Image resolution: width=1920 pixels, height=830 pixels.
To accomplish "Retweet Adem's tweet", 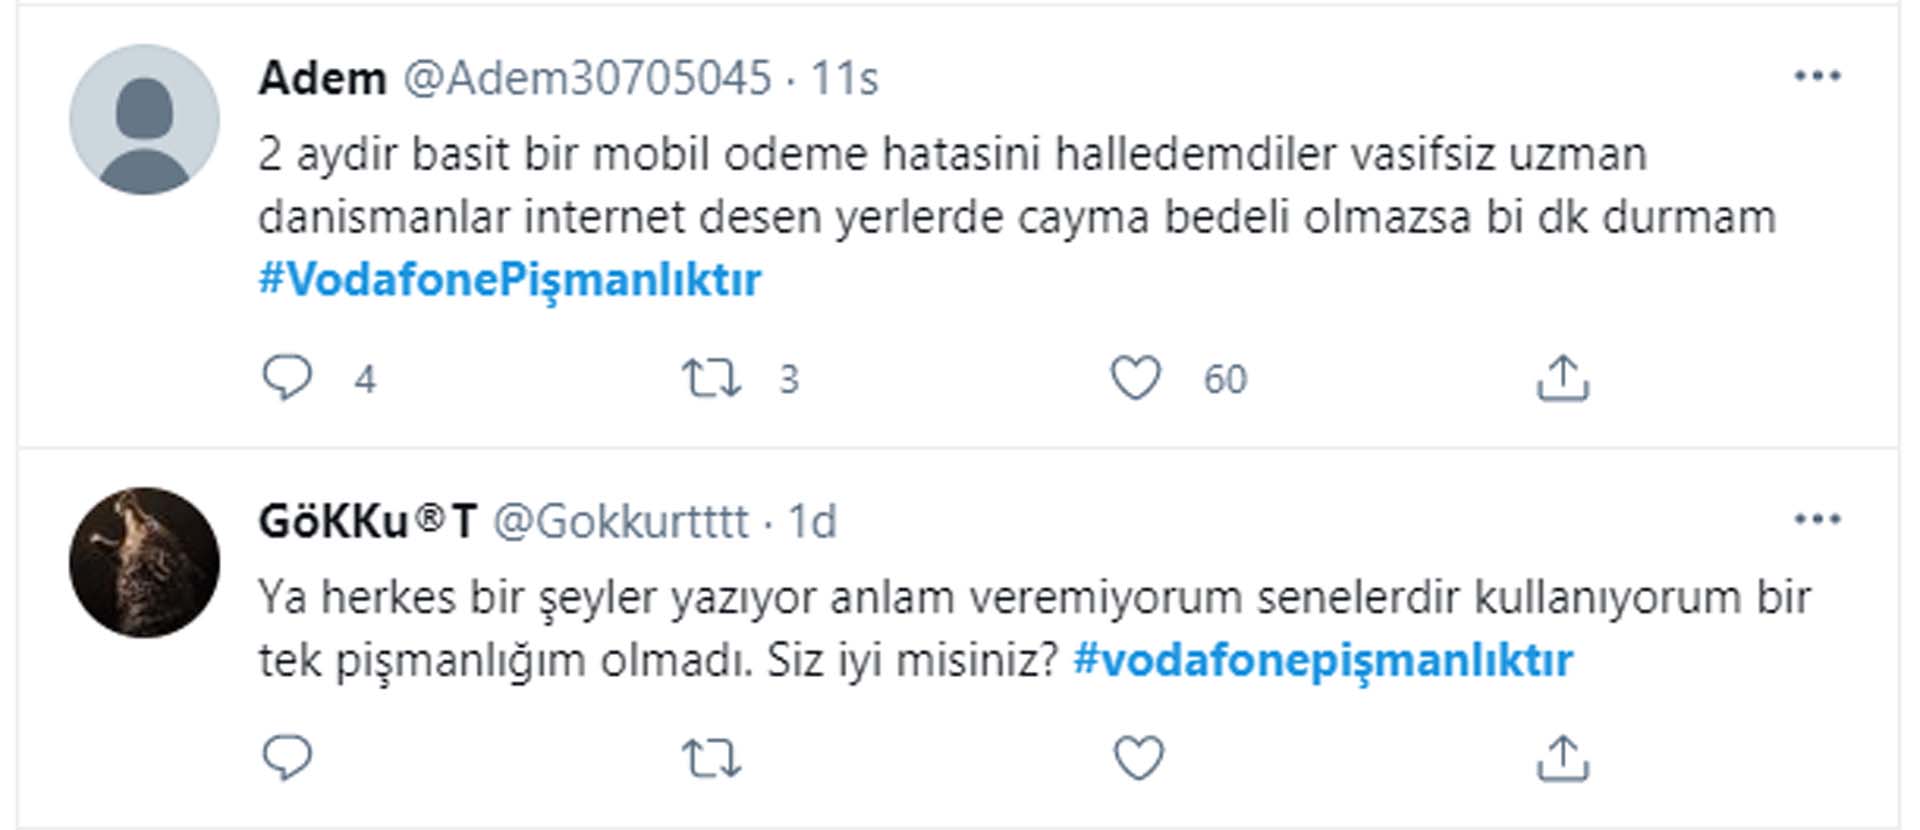I will tap(714, 377).
